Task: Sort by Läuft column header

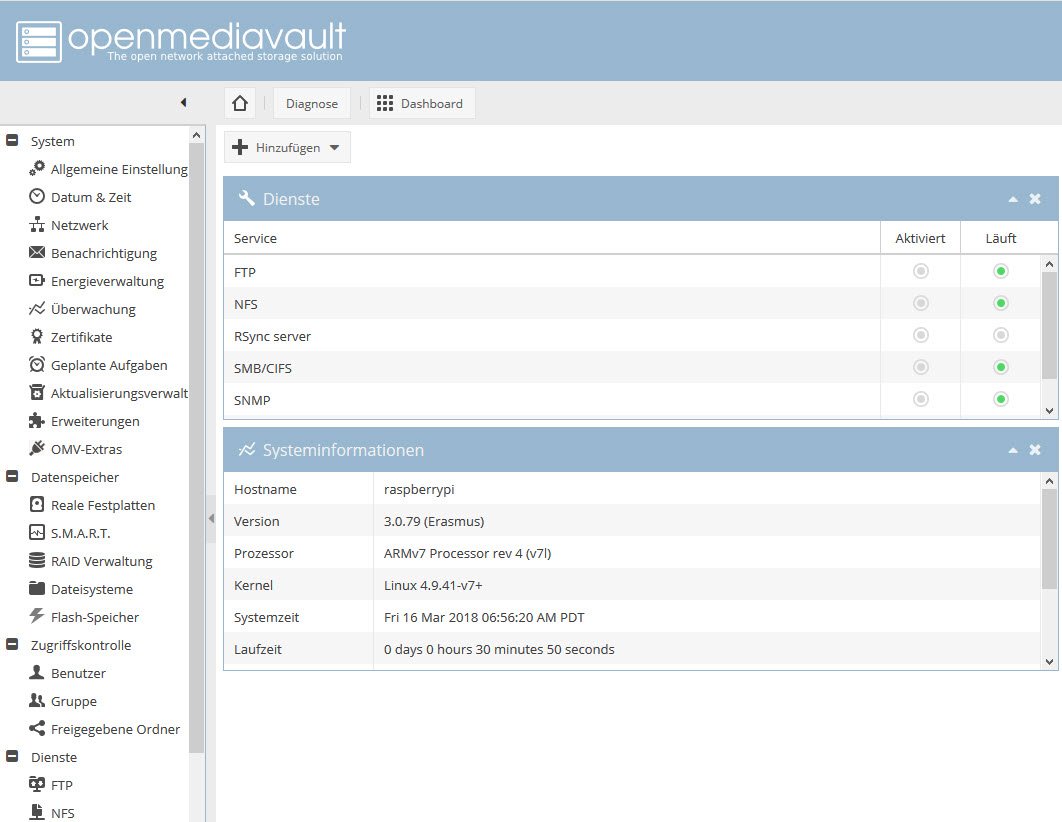Action: (1000, 238)
